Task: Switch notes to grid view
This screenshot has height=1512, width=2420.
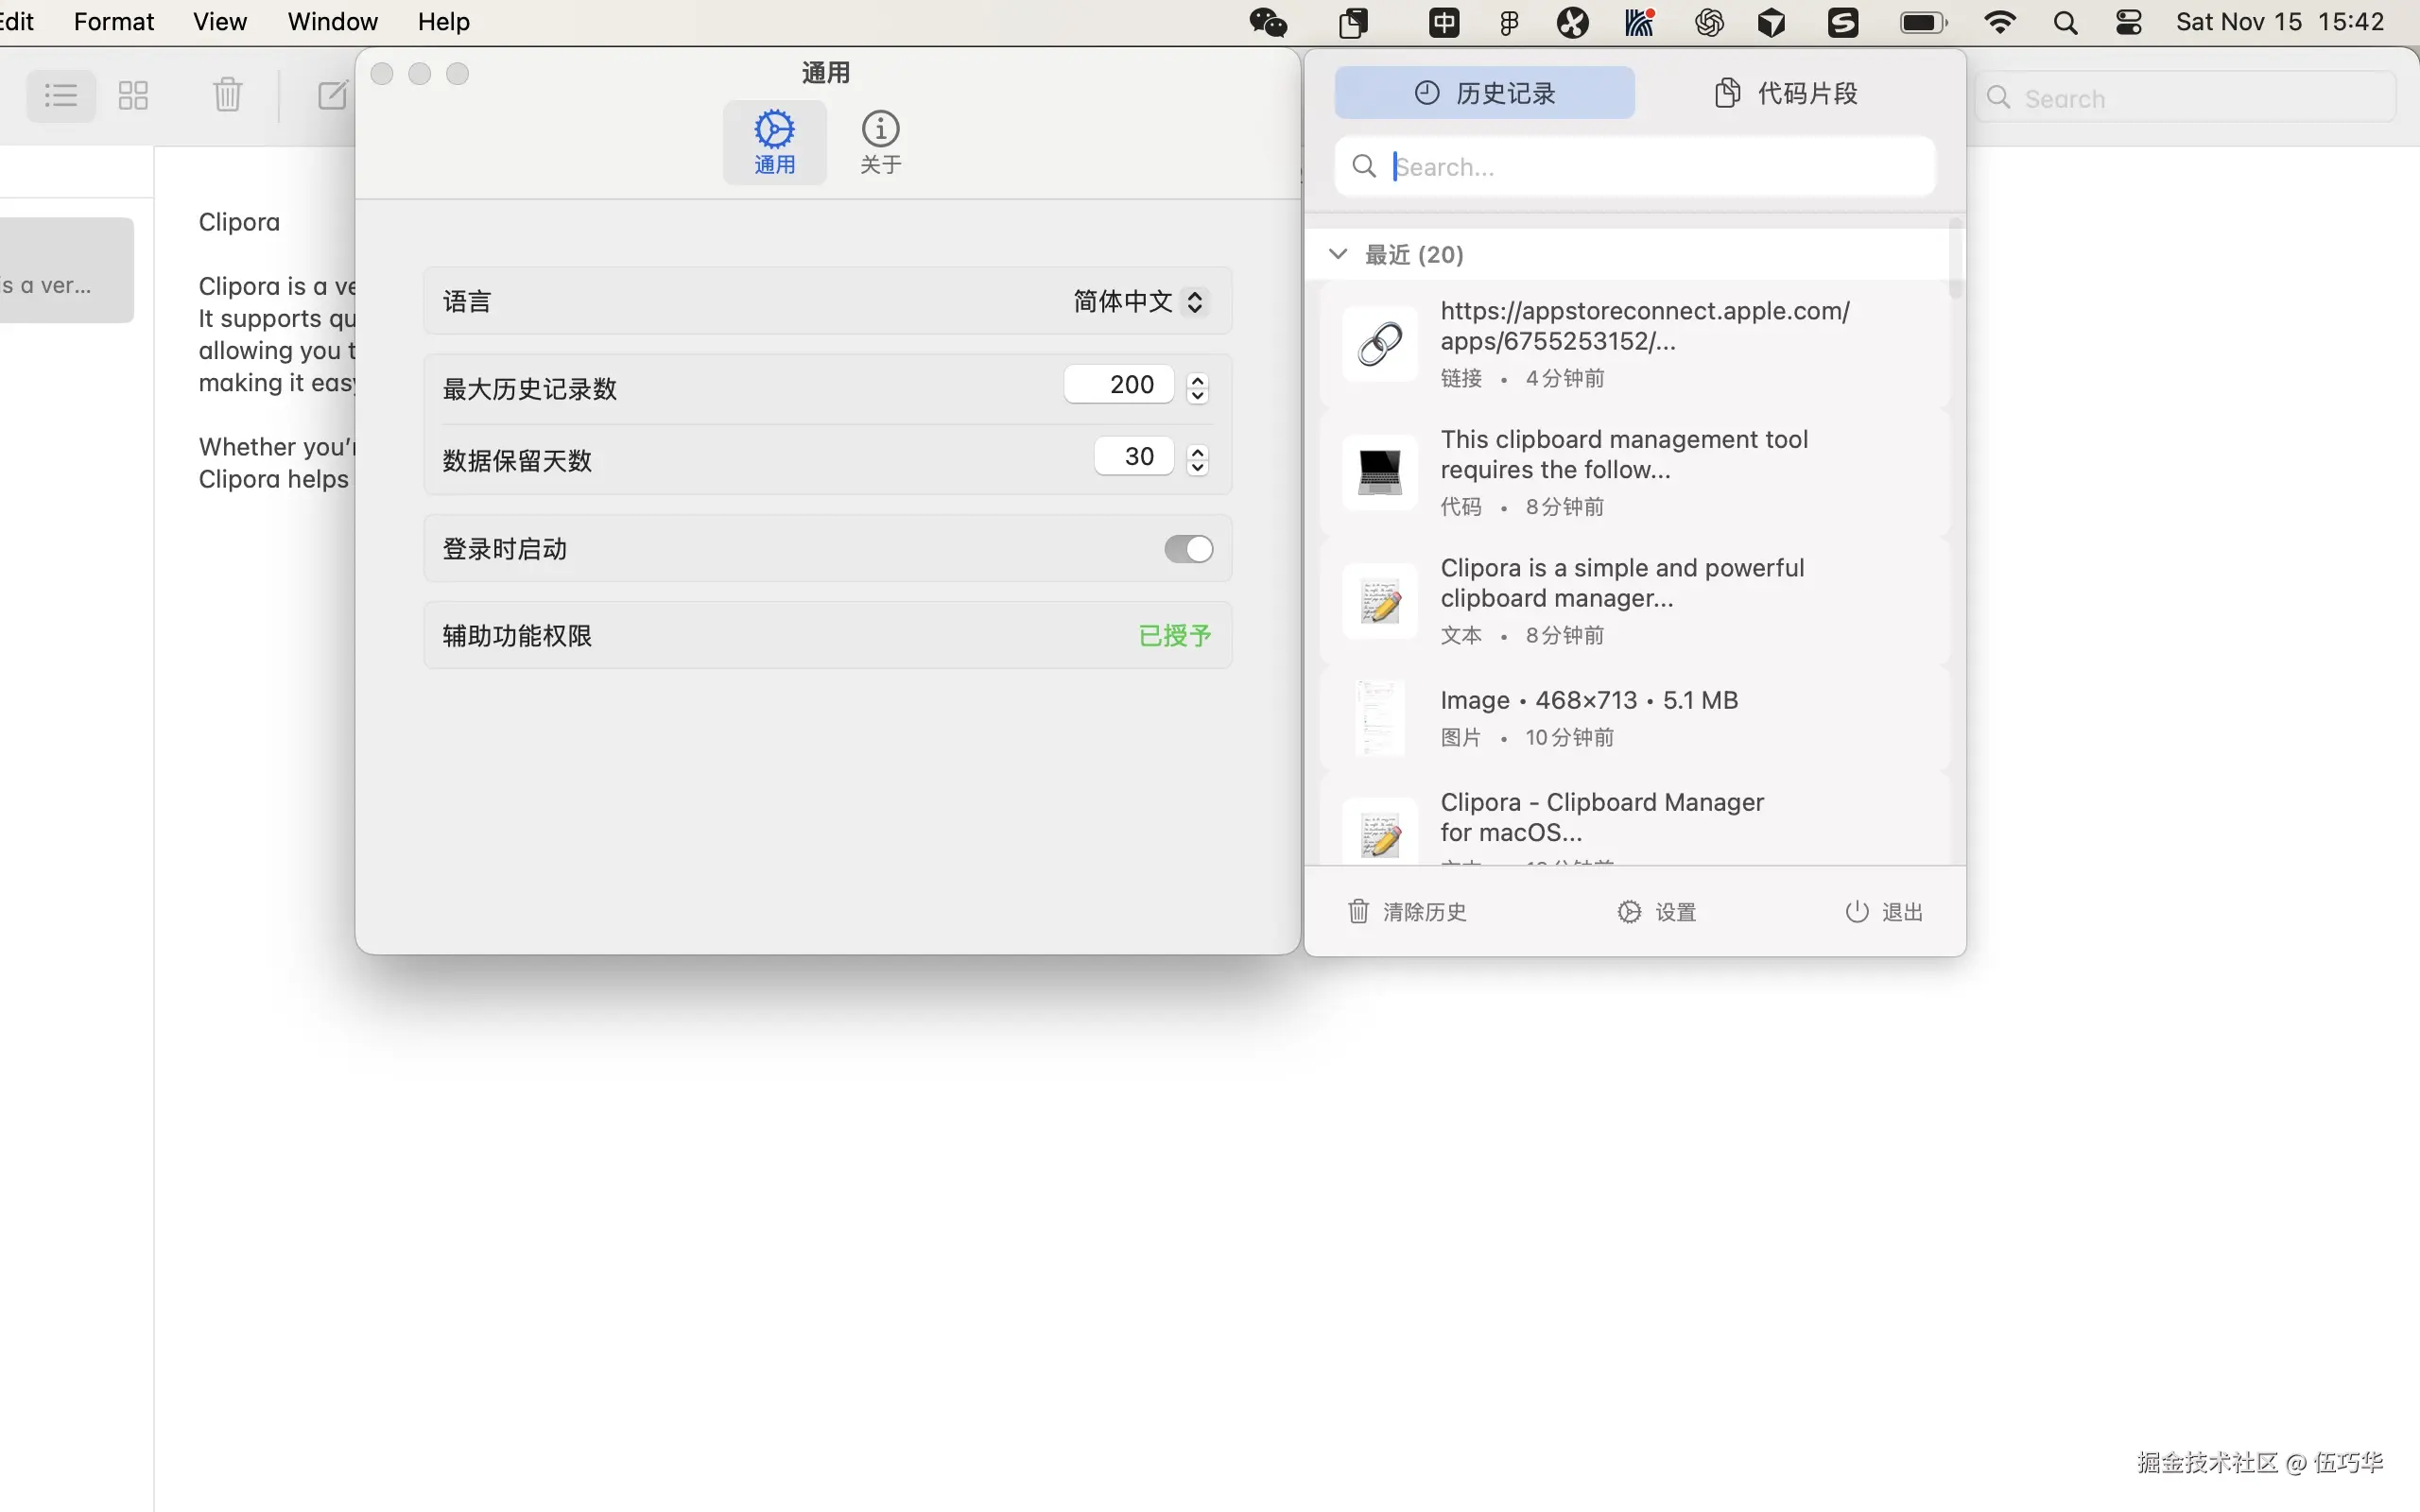Action: (132, 95)
